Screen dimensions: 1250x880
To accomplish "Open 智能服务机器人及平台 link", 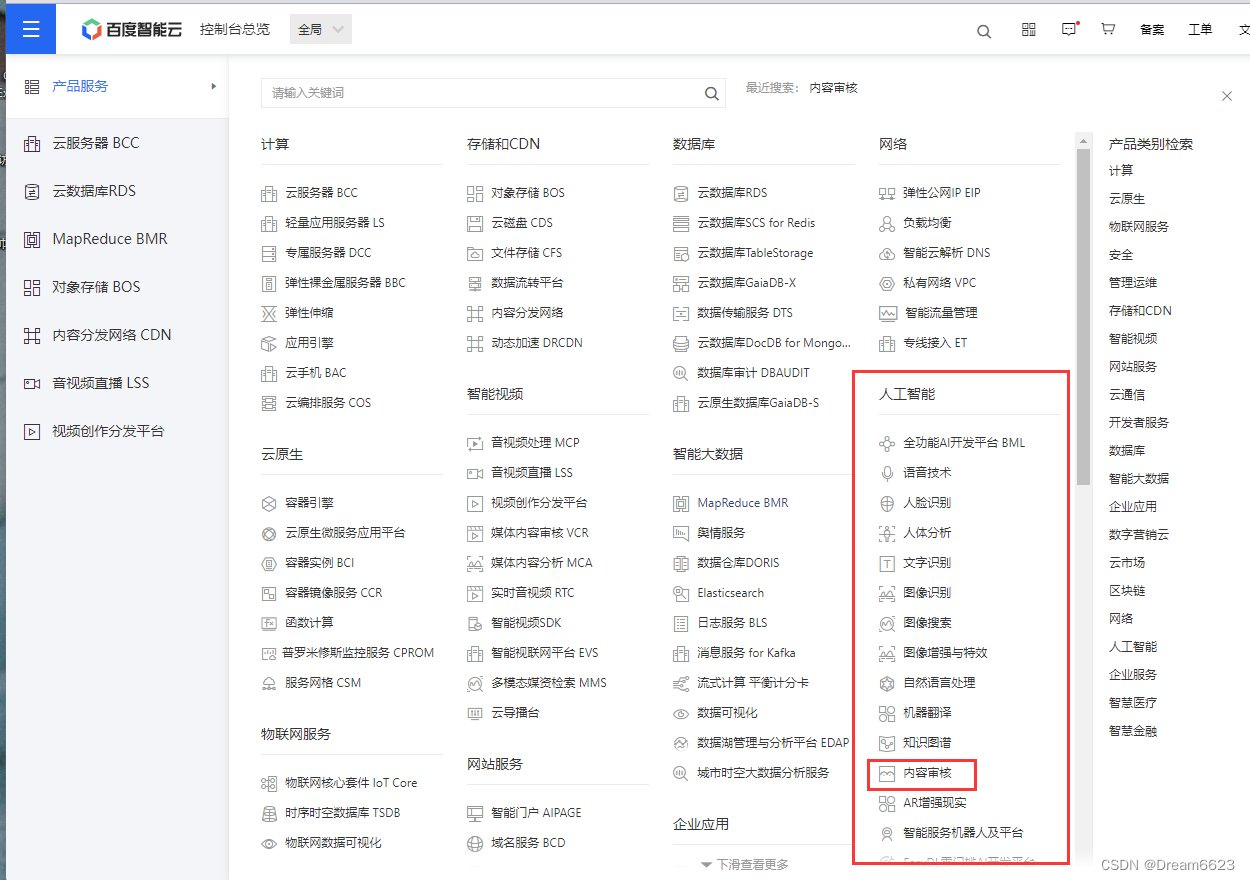I will 963,833.
